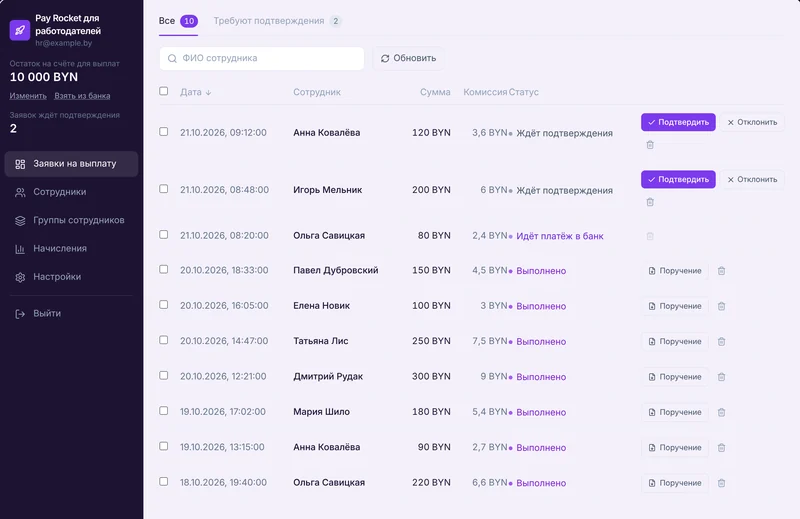The image size is (800, 519).
Task: Click trash icon for Игорь Мельник's request
Action: pyautogui.click(x=650, y=202)
